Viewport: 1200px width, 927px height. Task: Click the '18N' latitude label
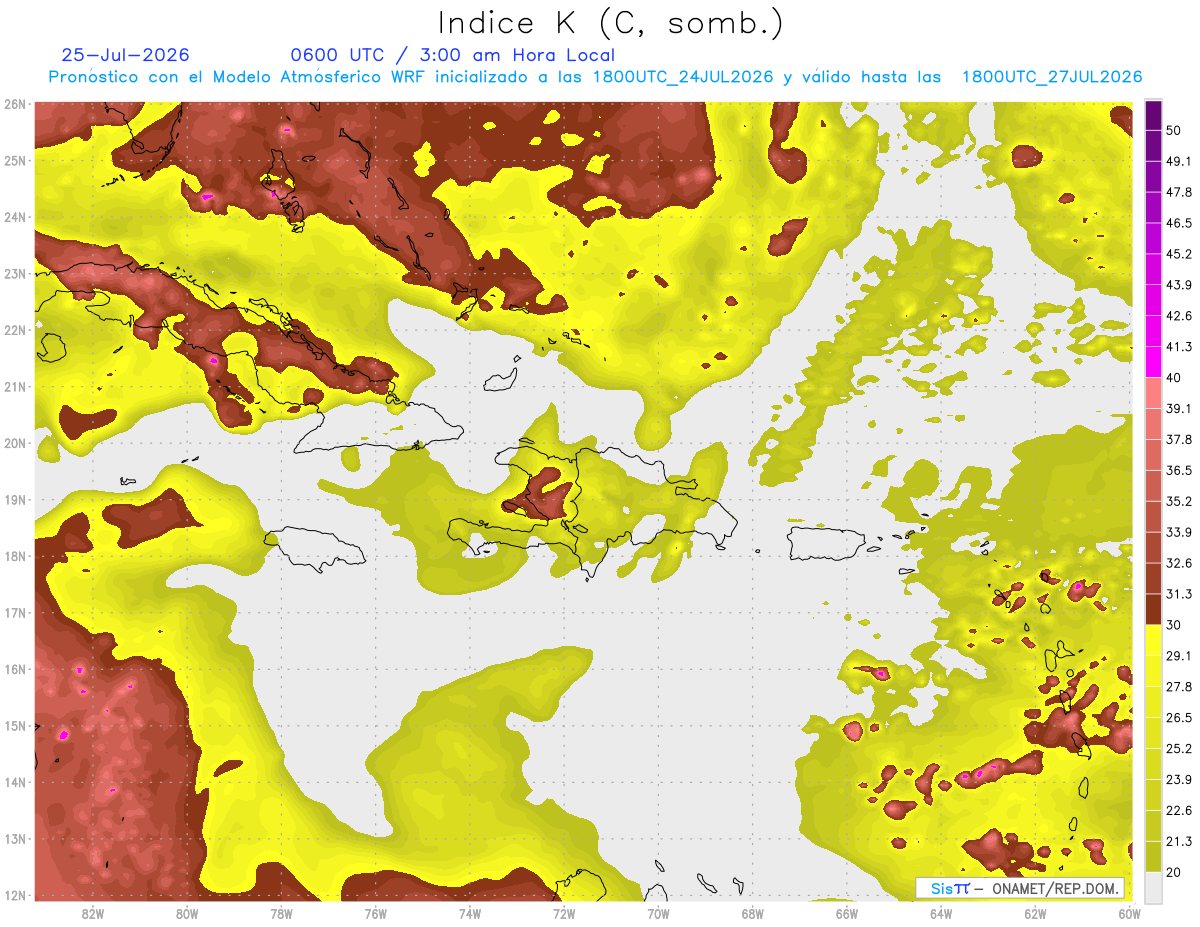[x=15, y=556]
